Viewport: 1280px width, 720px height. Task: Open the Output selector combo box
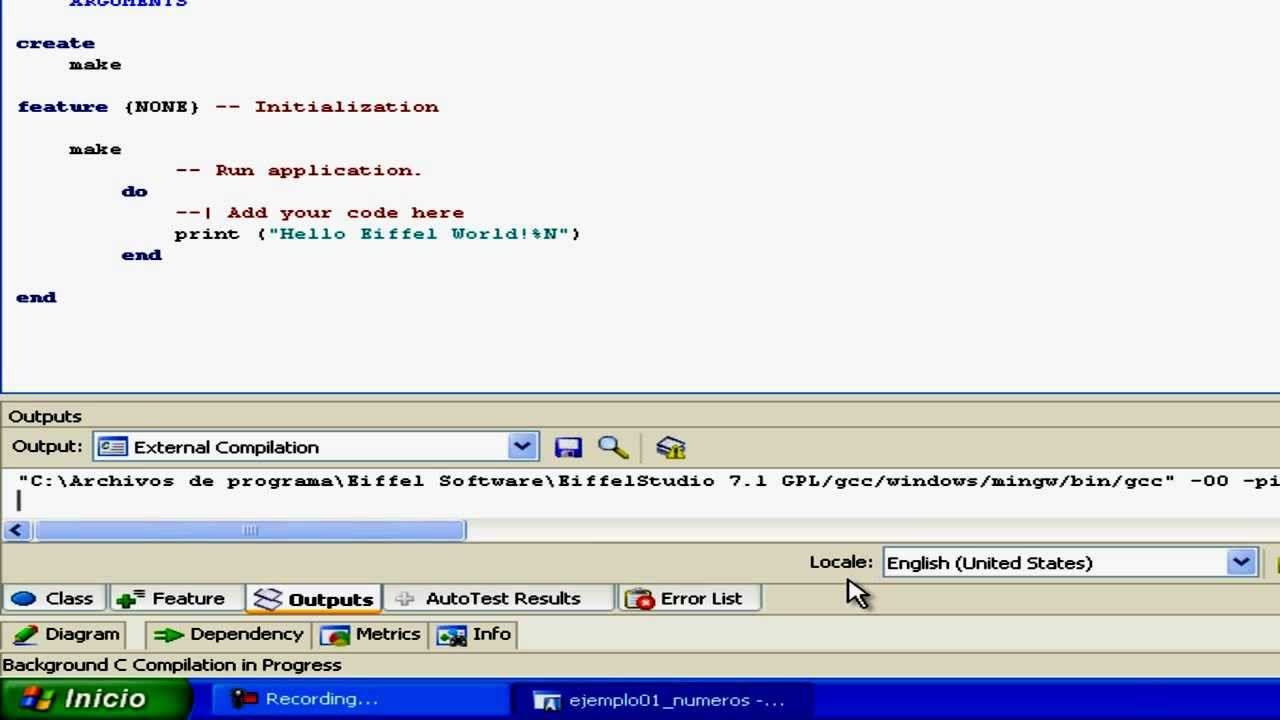click(x=315, y=447)
